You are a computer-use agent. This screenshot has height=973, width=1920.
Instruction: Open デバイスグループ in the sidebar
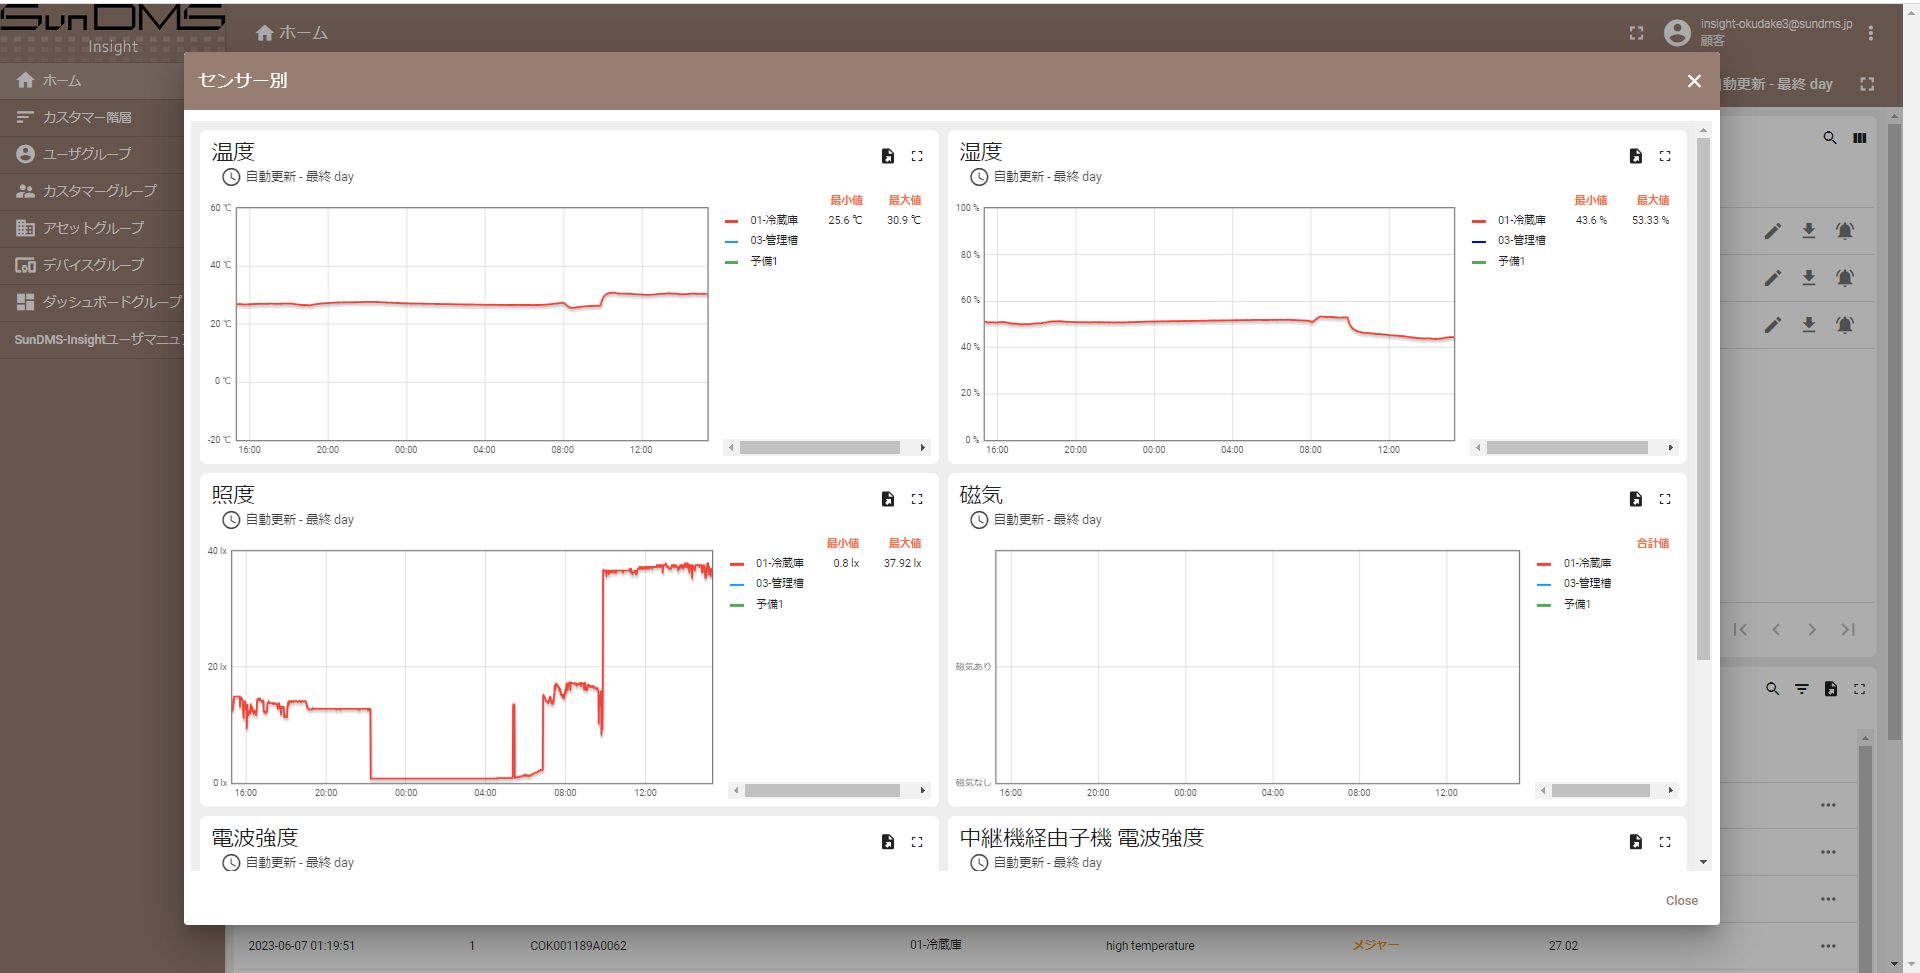tap(92, 265)
